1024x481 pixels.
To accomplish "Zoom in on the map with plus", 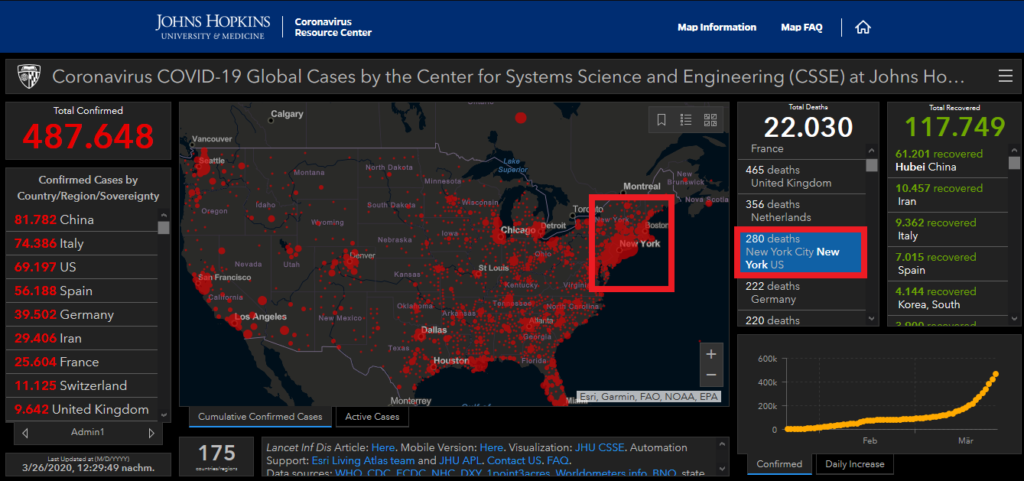I will pos(711,354).
